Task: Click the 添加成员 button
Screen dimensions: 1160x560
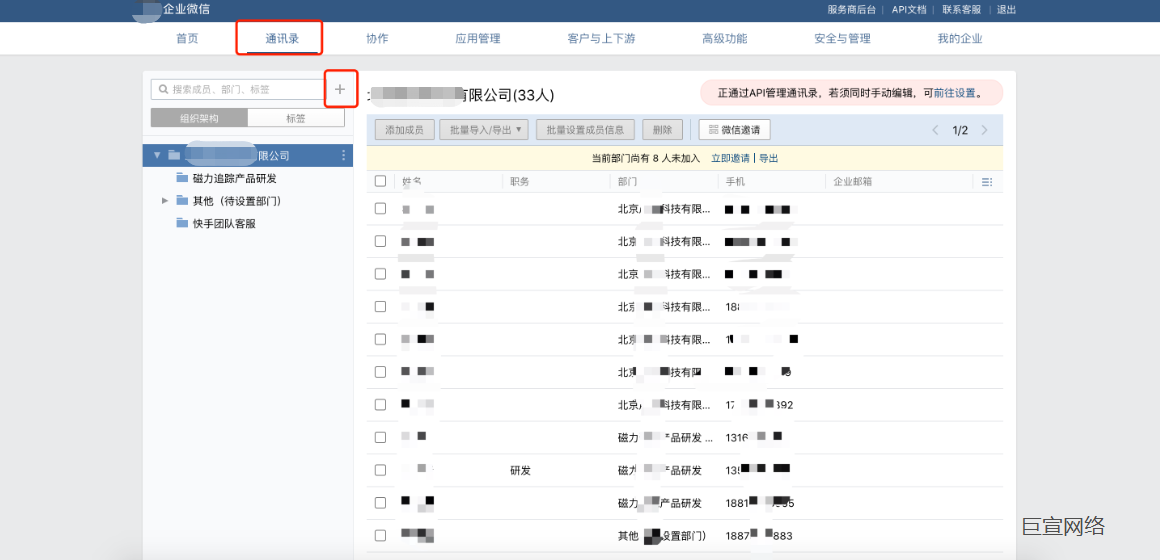Action: 404,130
